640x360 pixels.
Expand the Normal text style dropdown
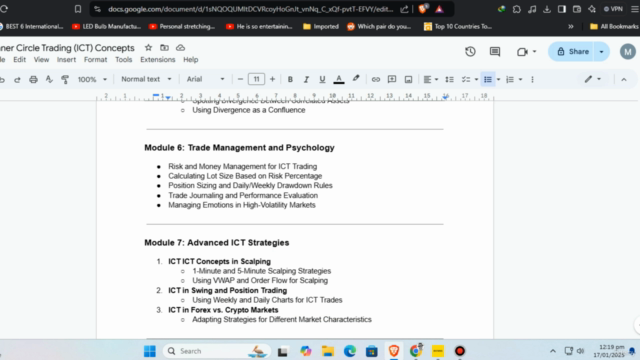[x=146, y=79]
